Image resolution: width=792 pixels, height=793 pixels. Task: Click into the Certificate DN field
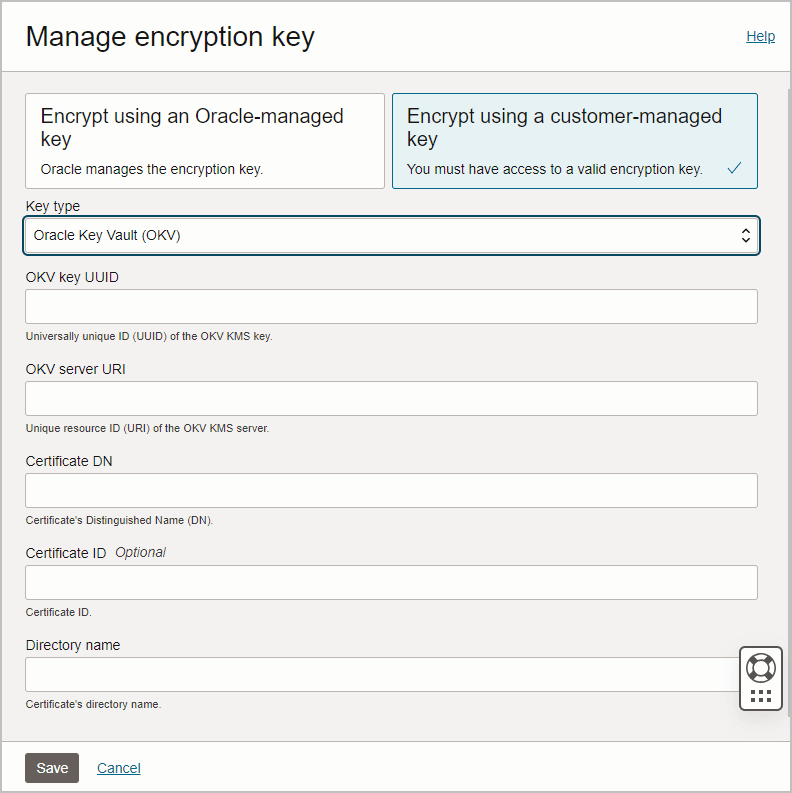click(x=391, y=491)
